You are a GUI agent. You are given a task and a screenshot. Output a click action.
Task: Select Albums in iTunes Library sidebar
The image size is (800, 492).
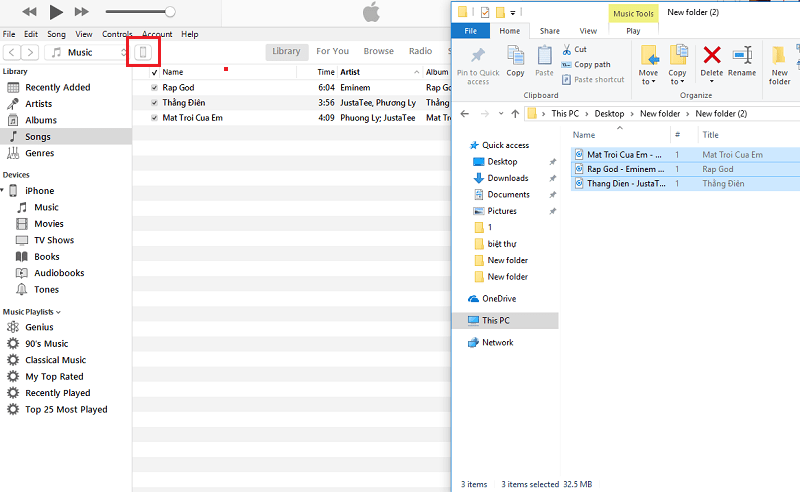pyautogui.click(x=41, y=120)
